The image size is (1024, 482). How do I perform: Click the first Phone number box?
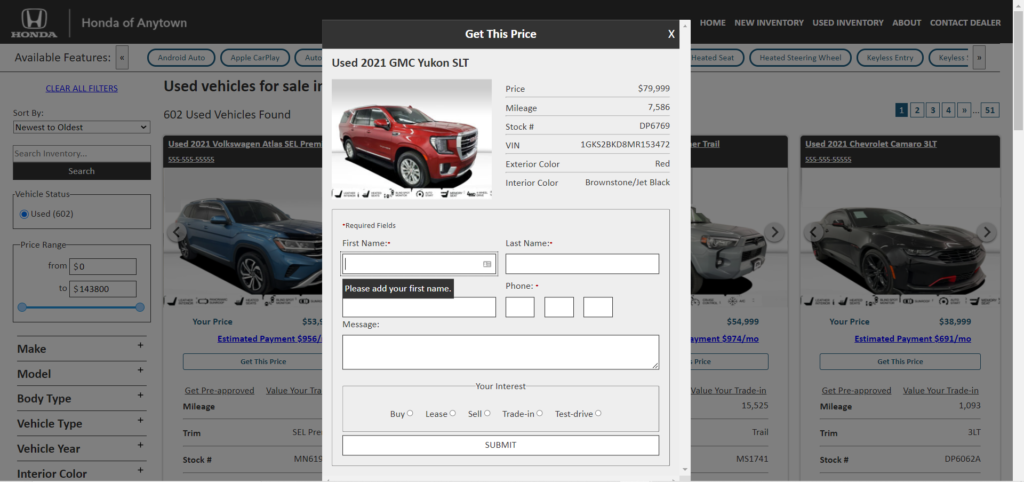[x=520, y=307]
